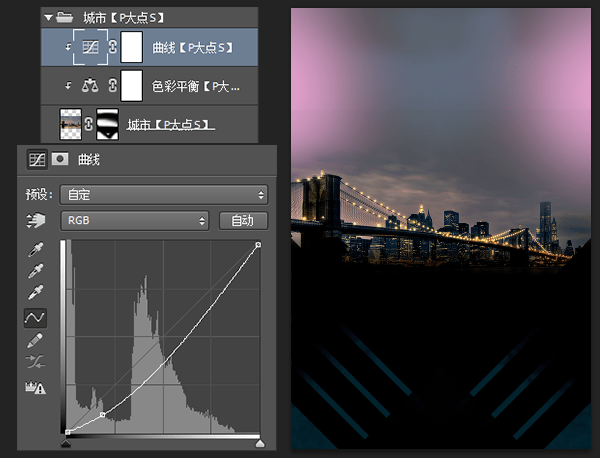Click the histogram clipping warning icon
Screen dimensions: 600x458
coord(35,388)
